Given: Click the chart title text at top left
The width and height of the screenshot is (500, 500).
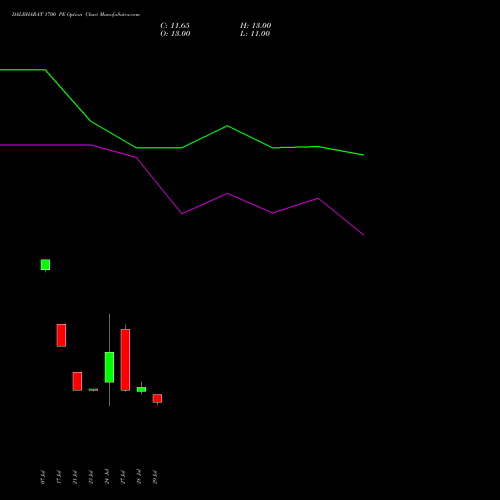Looking at the screenshot, I should coord(76,14).
